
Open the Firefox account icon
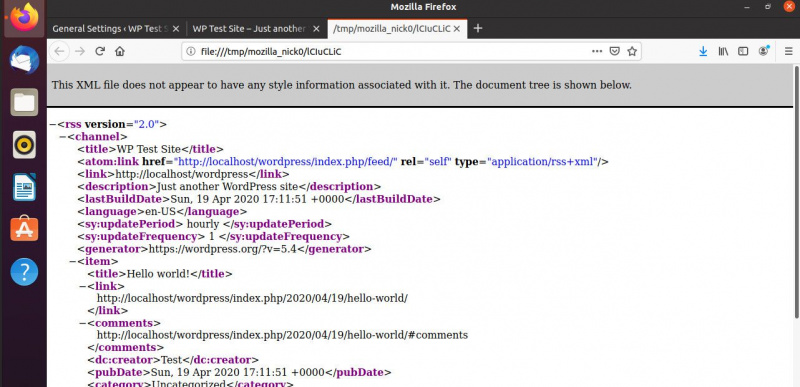[x=764, y=51]
